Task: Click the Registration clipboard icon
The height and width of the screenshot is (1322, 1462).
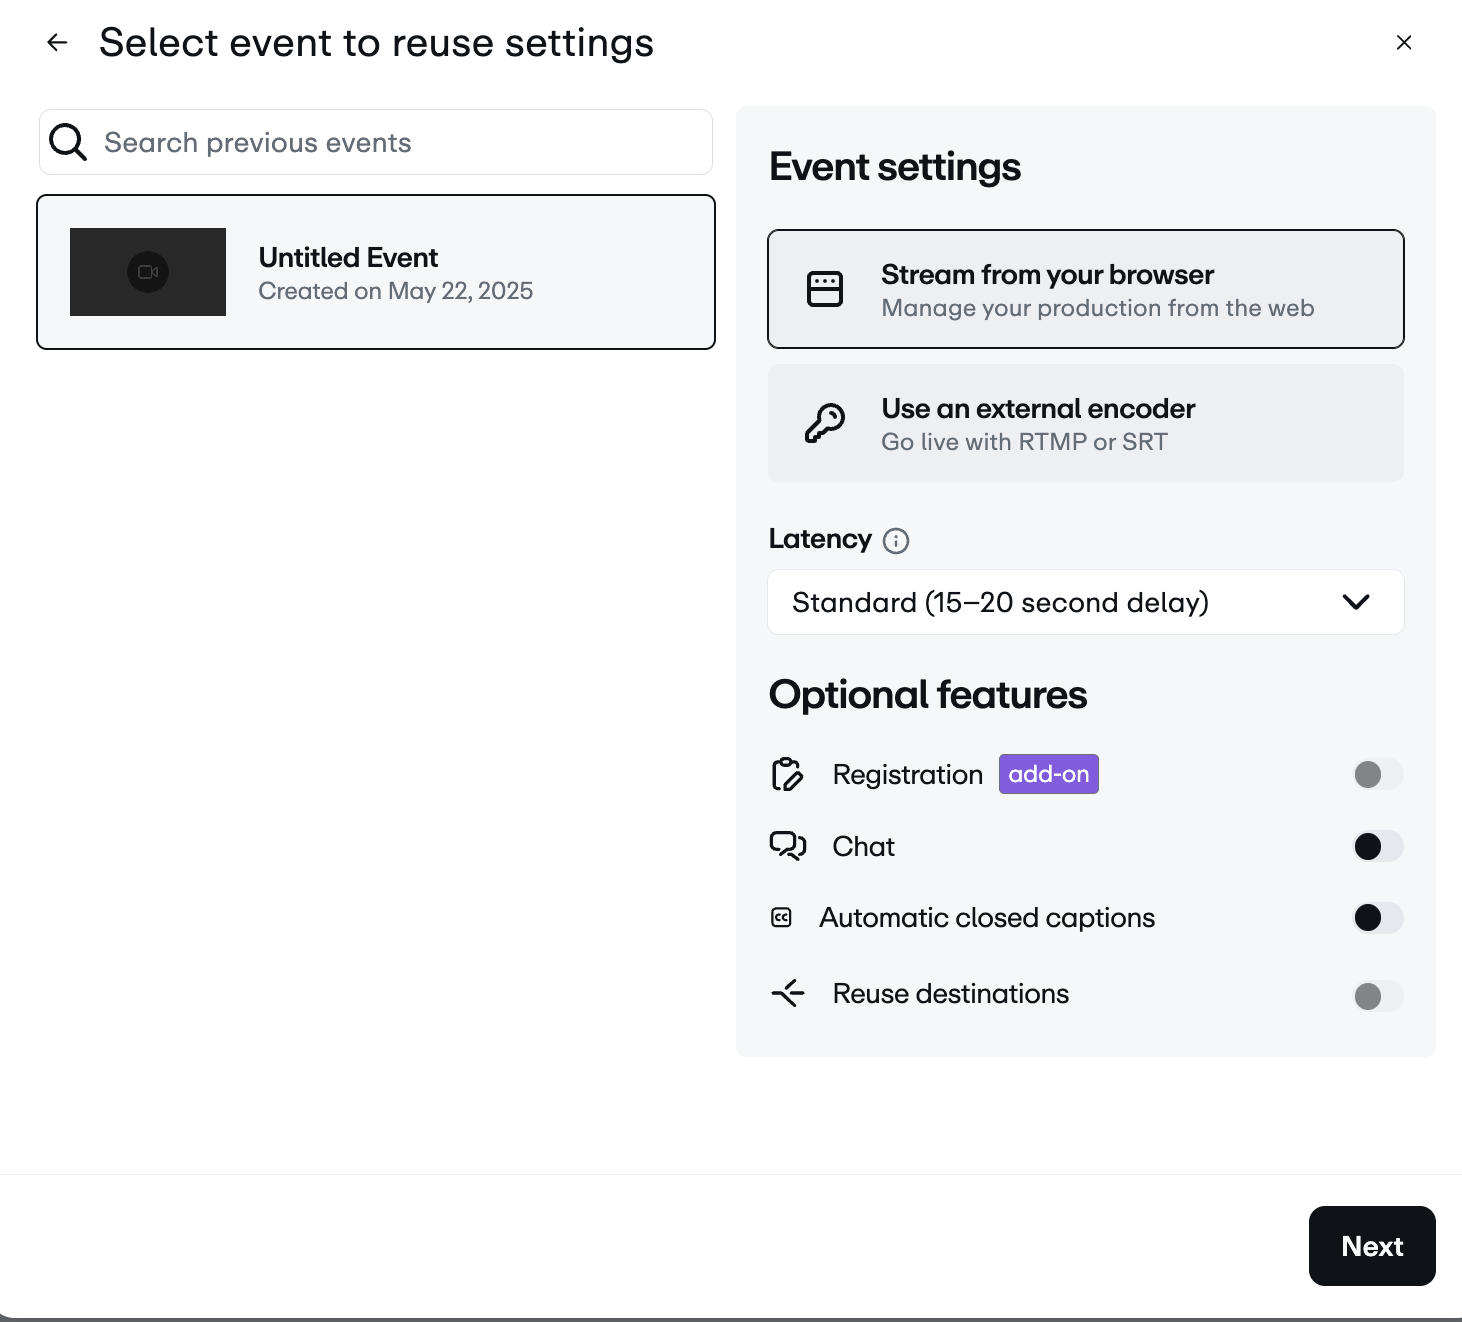Action: click(x=787, y=774)
